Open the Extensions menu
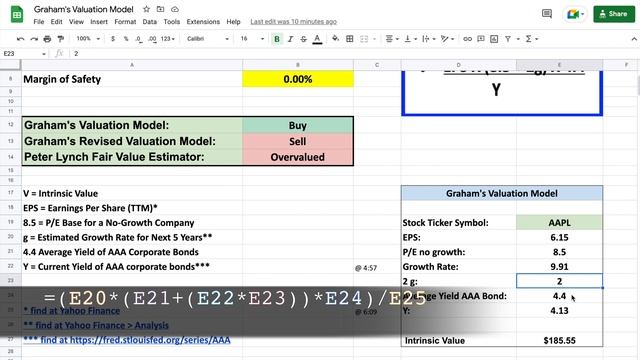 point(203,22)
